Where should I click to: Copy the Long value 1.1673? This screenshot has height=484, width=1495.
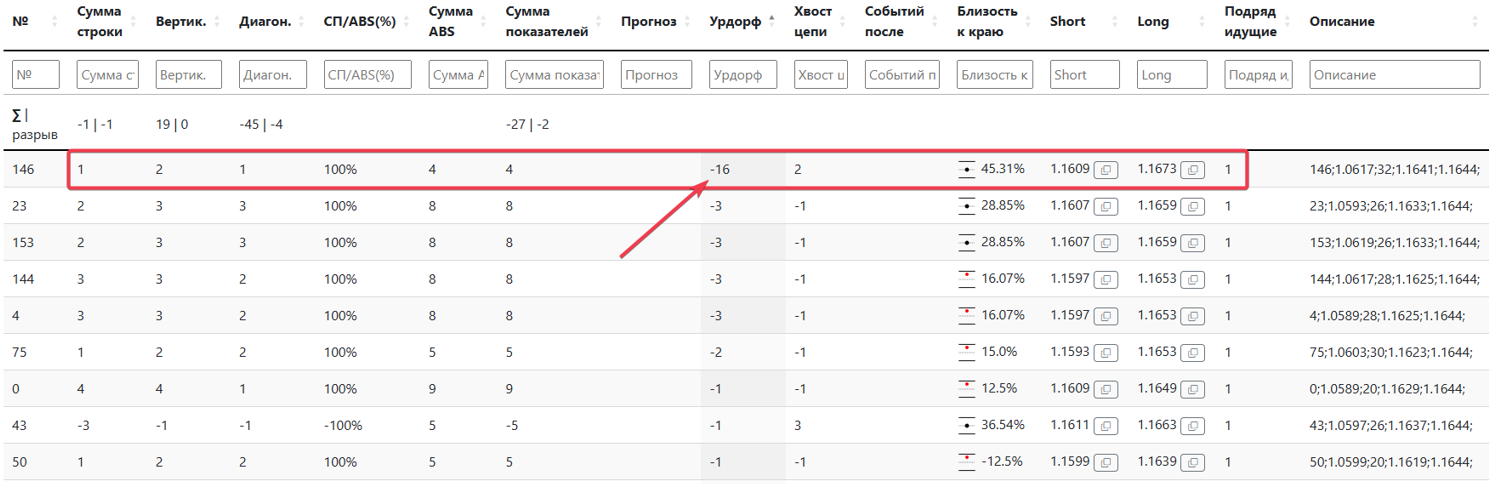coord(1192,170)
